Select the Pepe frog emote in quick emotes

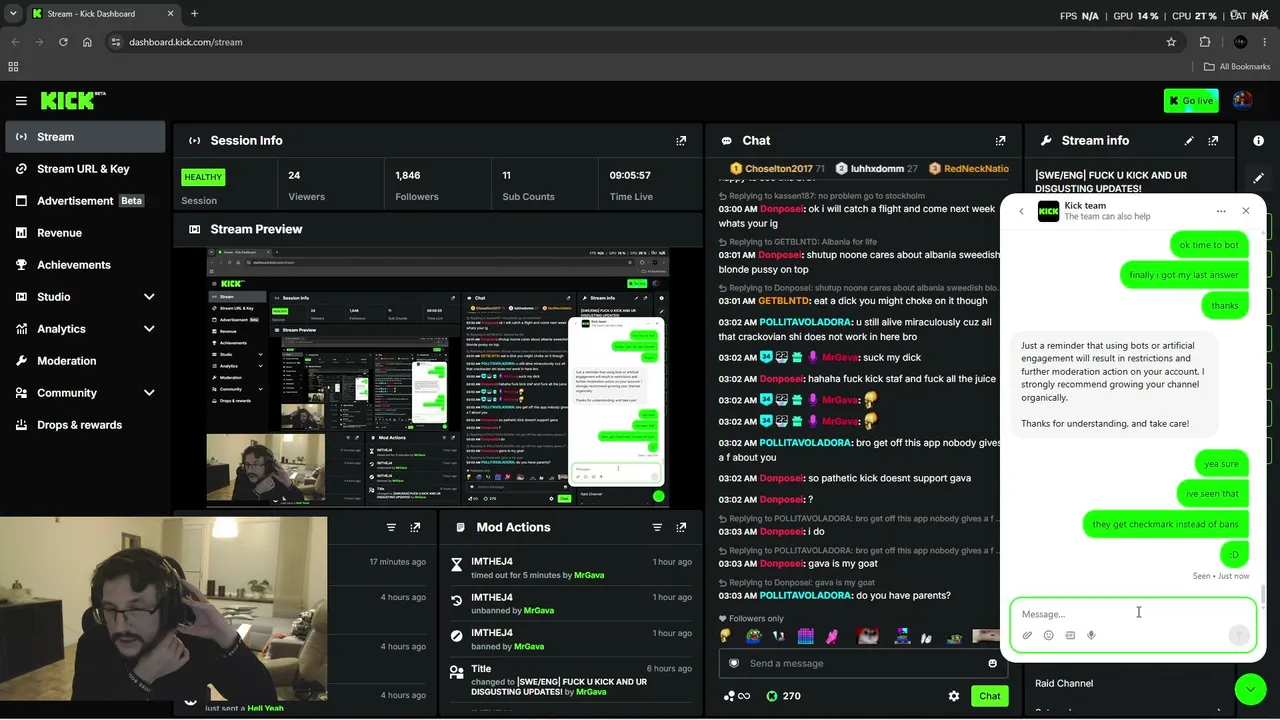(x=753, y=636)
